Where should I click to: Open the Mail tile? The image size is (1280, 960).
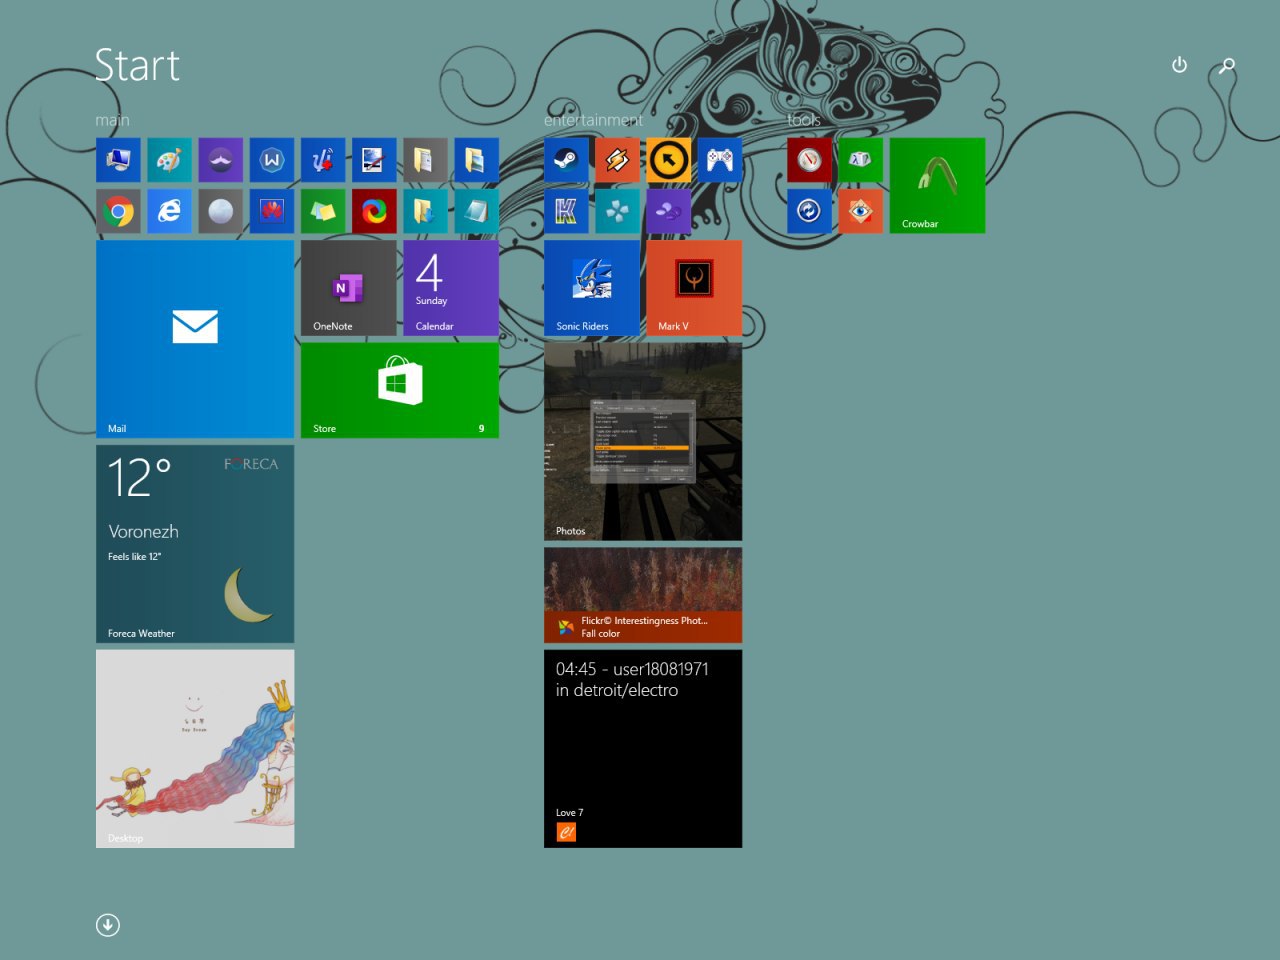[195, 339]
